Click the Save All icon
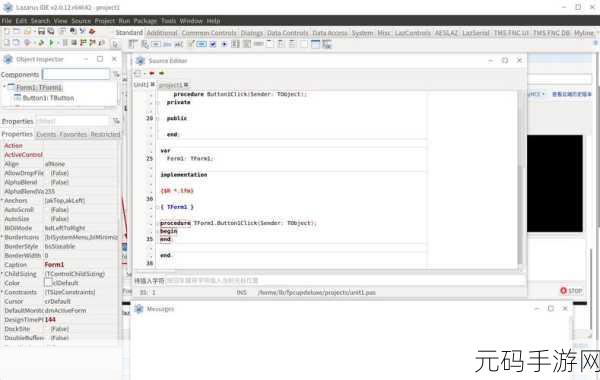This screenshot has width=600, height=380. [51, 31]
